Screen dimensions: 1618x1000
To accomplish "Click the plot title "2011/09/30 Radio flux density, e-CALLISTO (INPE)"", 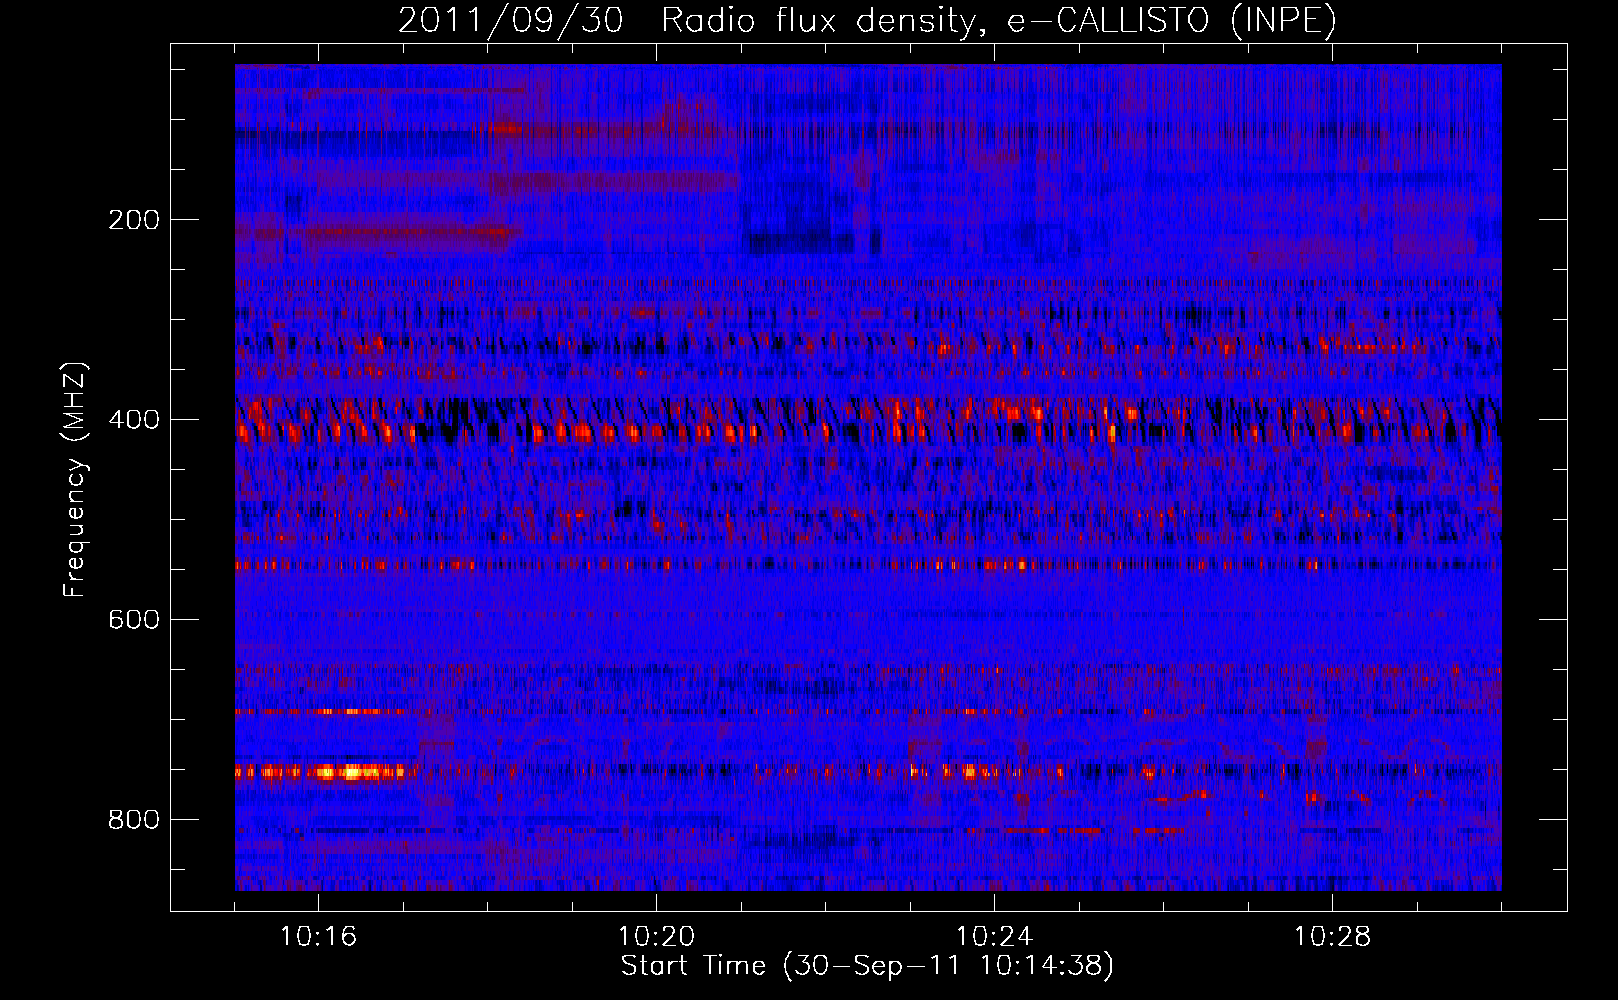I will 867,20.
